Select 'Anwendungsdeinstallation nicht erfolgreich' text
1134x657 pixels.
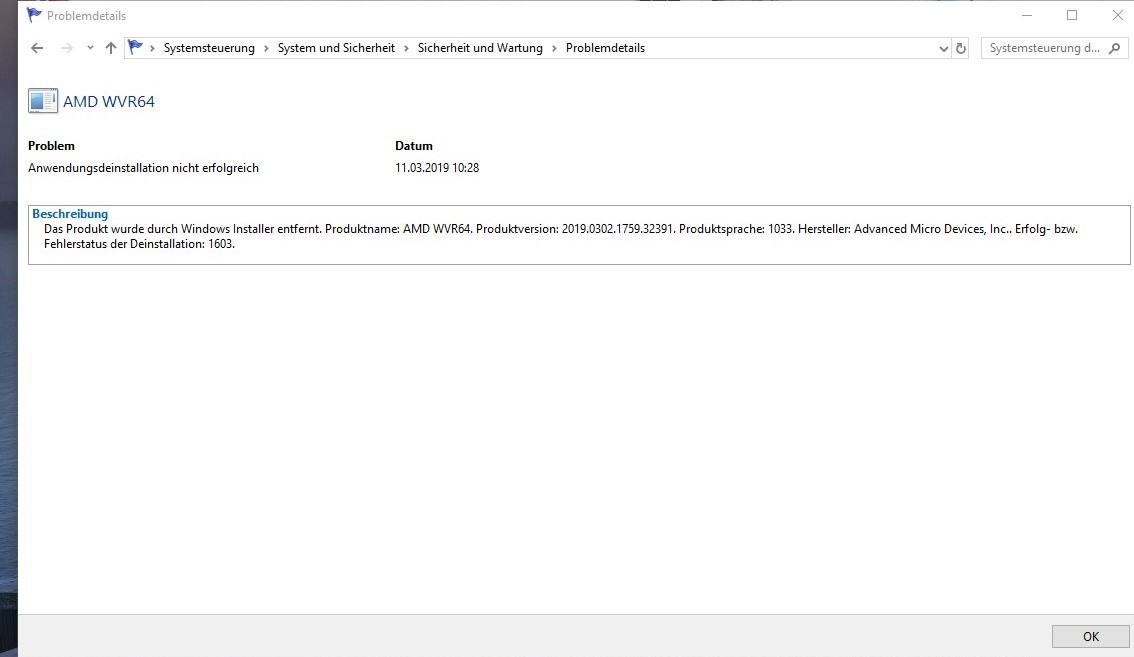coord(143,168)
